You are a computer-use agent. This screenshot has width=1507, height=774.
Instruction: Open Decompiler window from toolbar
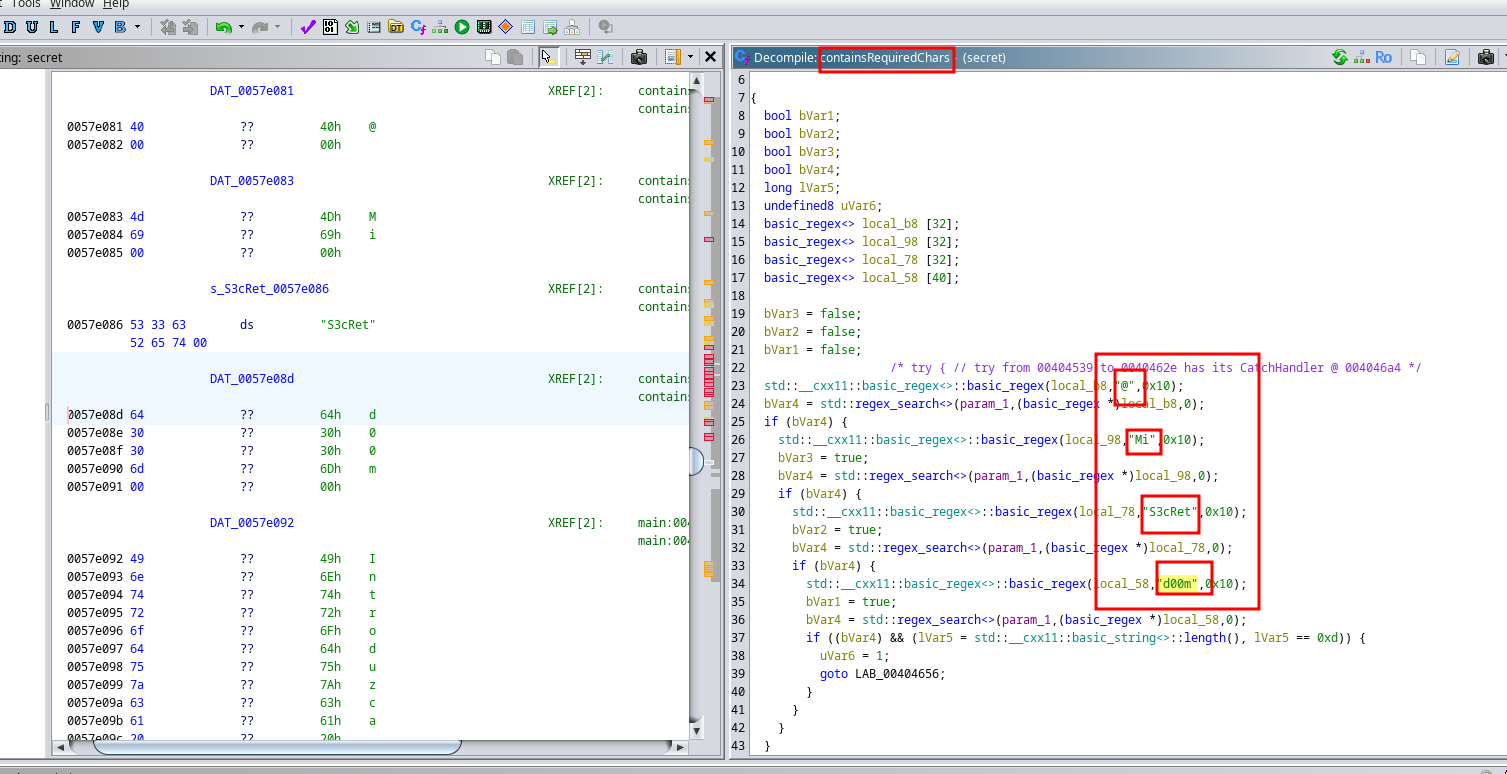pos(418,27)
